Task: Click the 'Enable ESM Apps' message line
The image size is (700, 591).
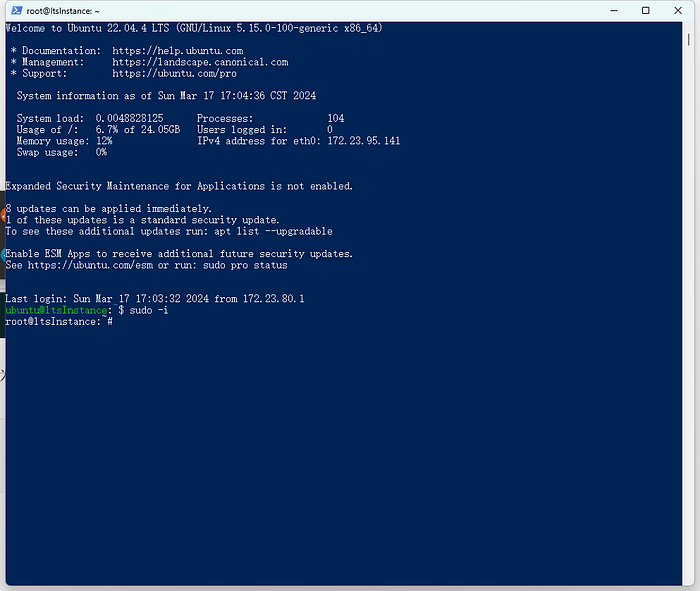Action: point(179,254)
